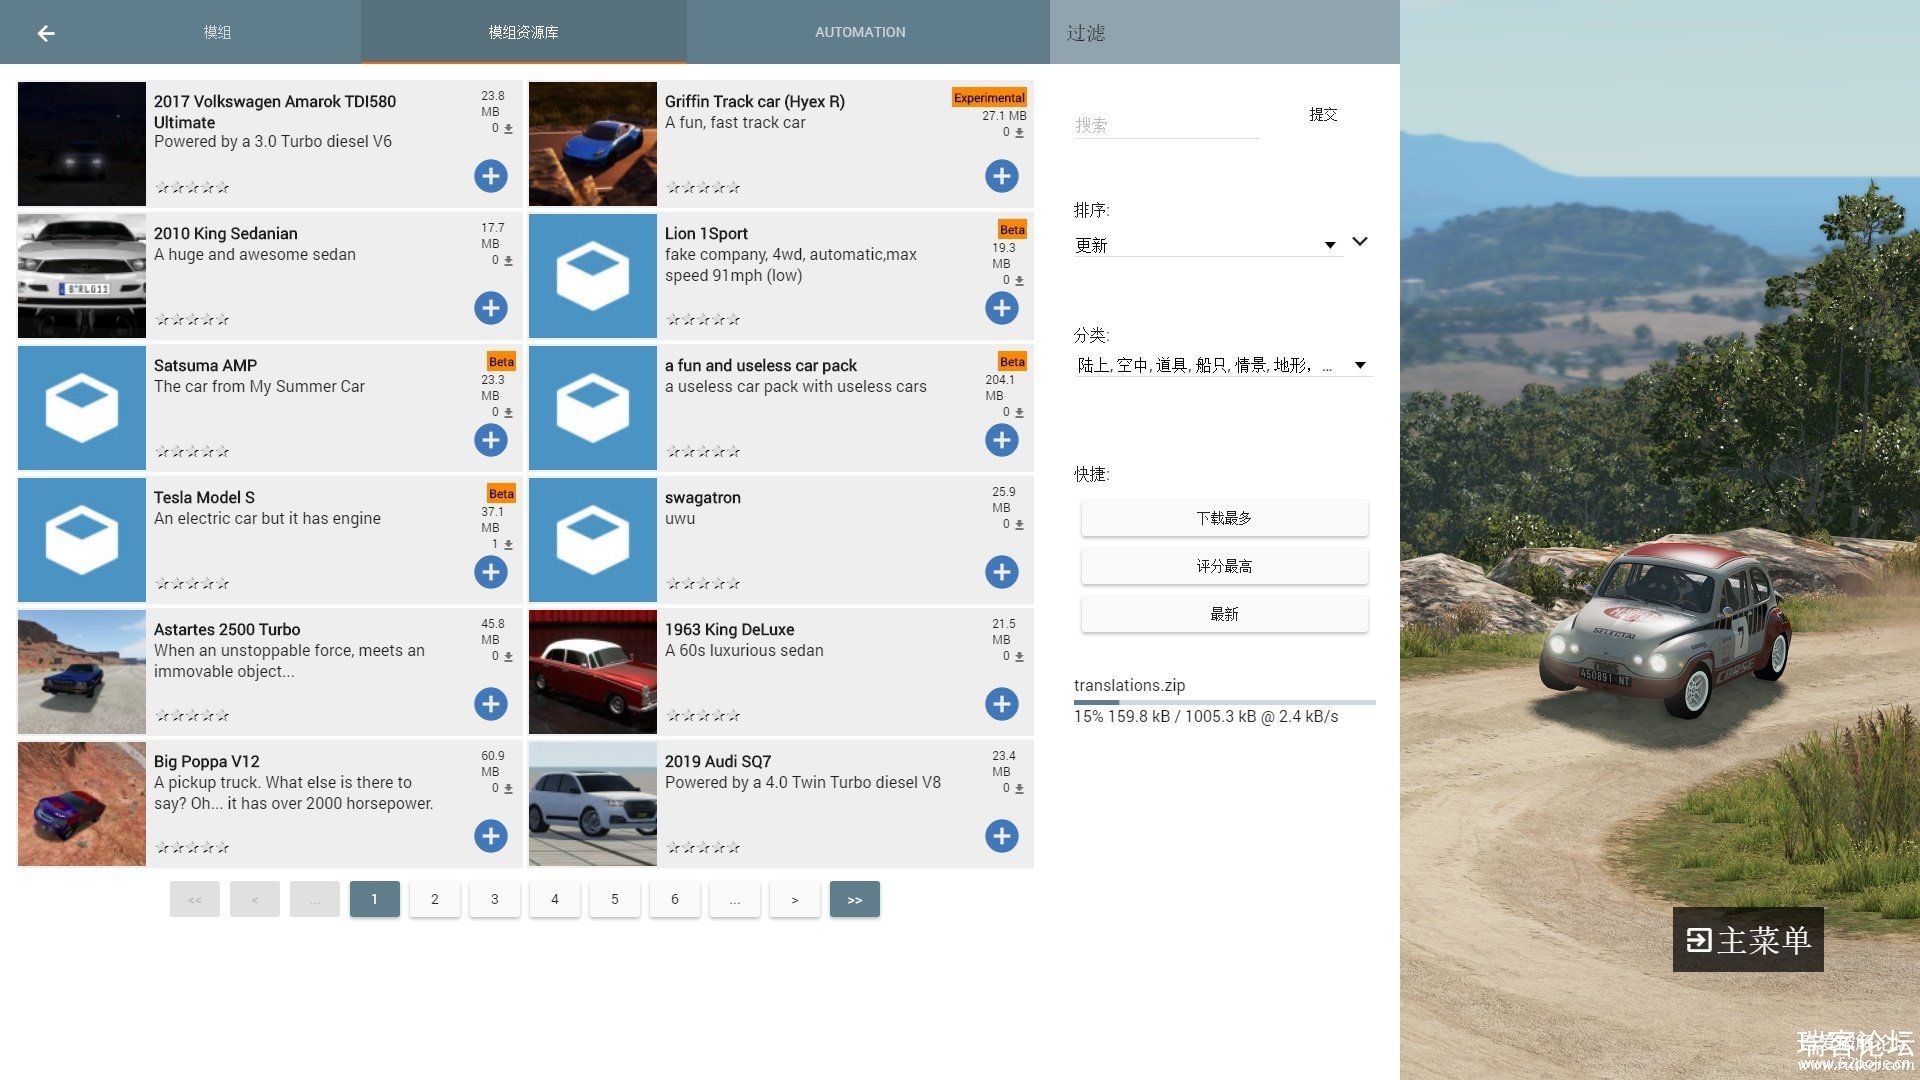Go to next page arrow

[794, 899]
